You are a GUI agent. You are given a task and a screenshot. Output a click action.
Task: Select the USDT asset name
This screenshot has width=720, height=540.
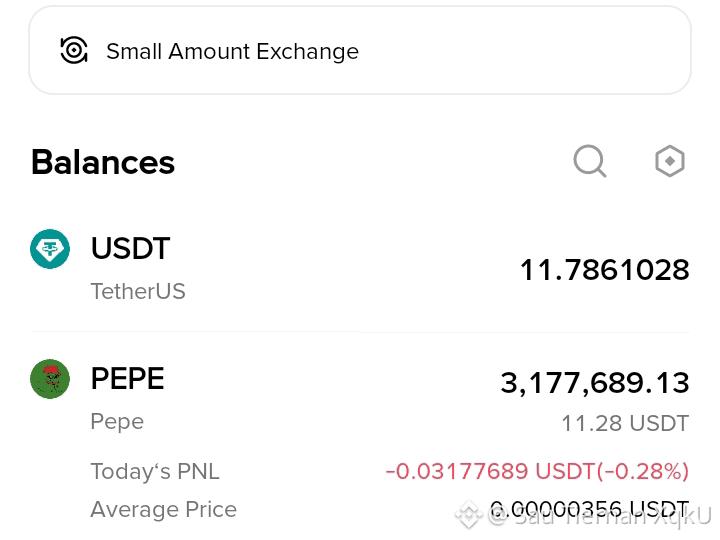pos(130,248)
